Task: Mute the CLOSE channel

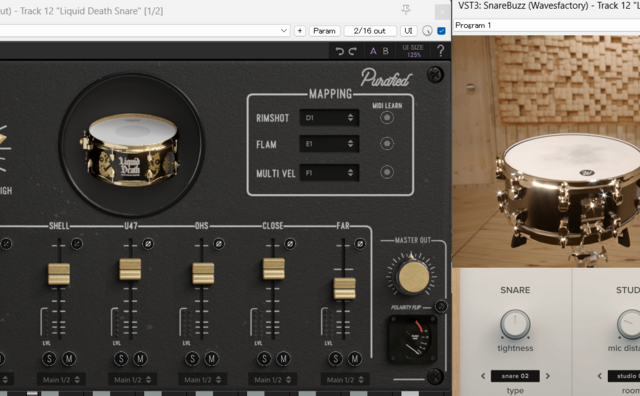Action: click(283, 359)
